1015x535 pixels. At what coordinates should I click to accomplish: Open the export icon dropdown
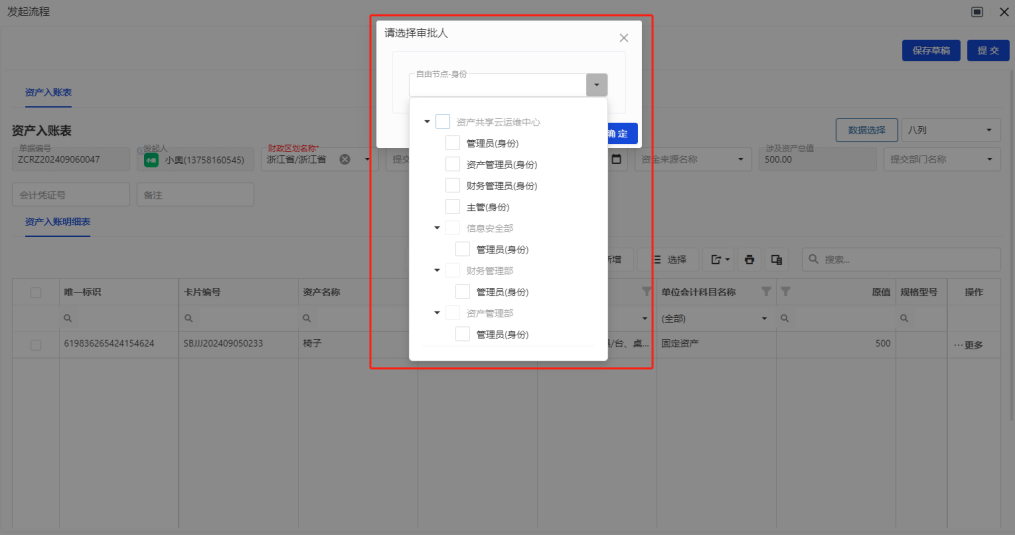click(x=719, y=260)
